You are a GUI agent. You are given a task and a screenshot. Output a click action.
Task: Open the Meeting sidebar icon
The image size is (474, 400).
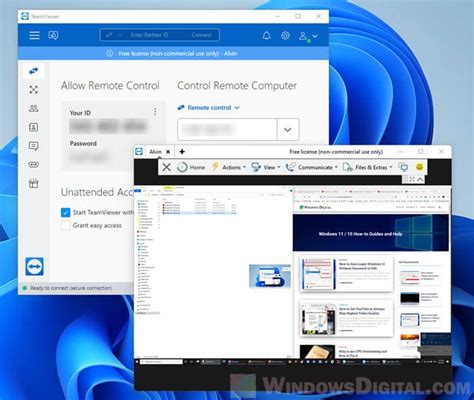34,108
